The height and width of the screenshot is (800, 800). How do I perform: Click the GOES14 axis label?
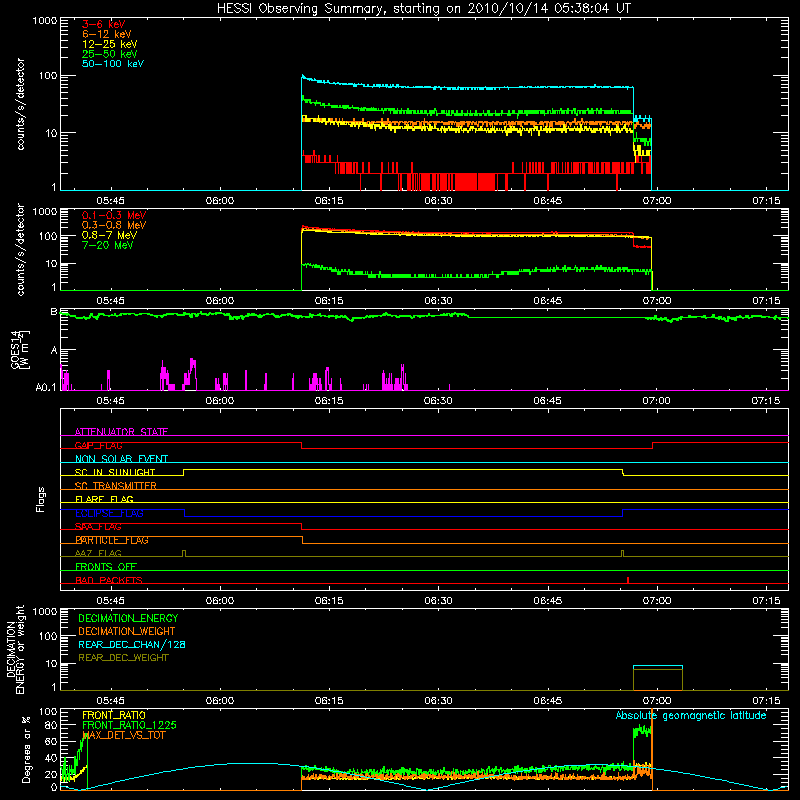tap(19, 349)
